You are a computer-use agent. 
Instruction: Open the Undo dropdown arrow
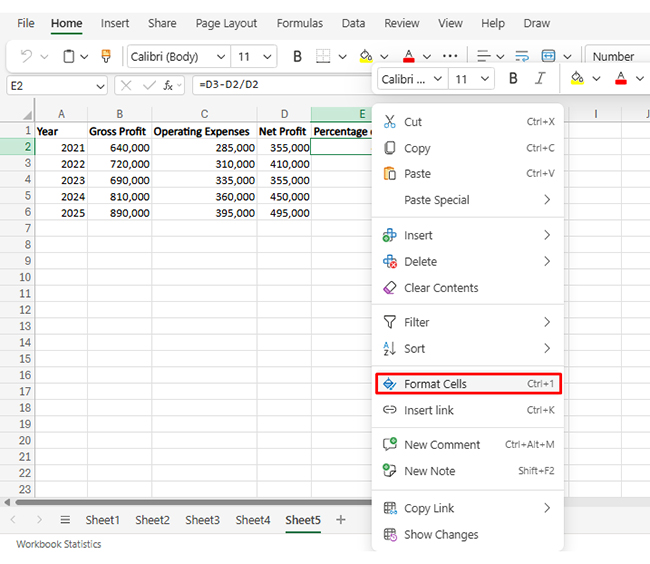(44, 56)
